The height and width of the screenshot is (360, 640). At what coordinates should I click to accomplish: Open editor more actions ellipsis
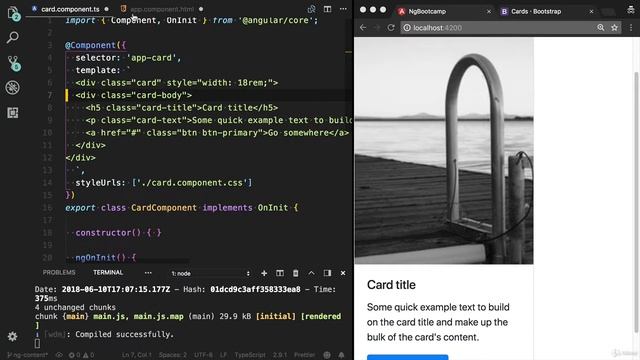(343, 9)
